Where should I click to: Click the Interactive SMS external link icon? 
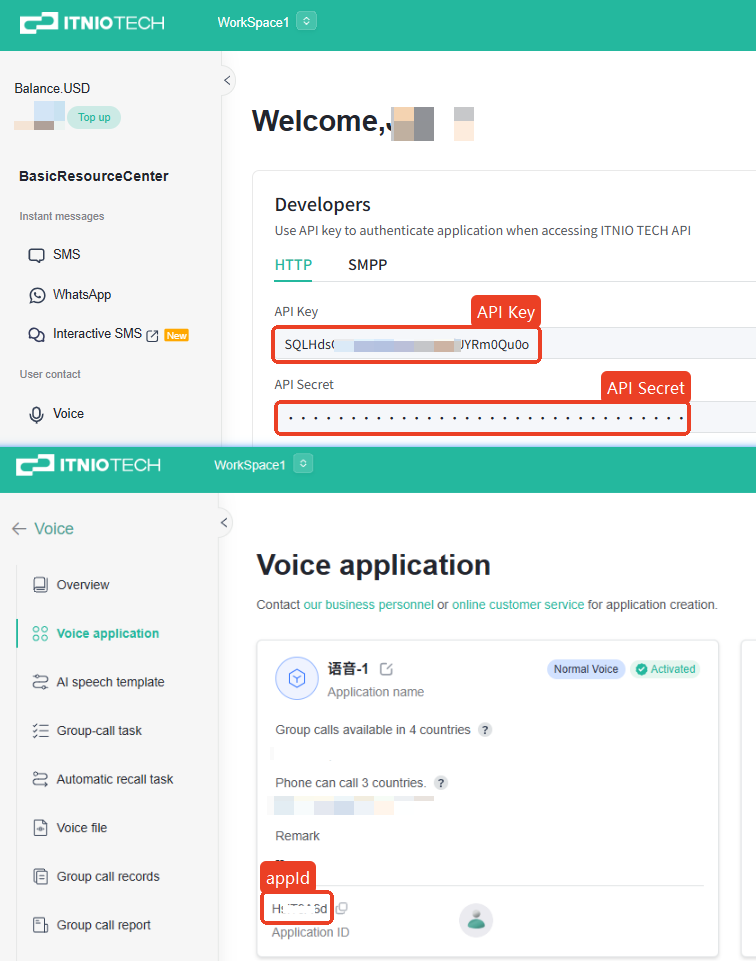153,335
